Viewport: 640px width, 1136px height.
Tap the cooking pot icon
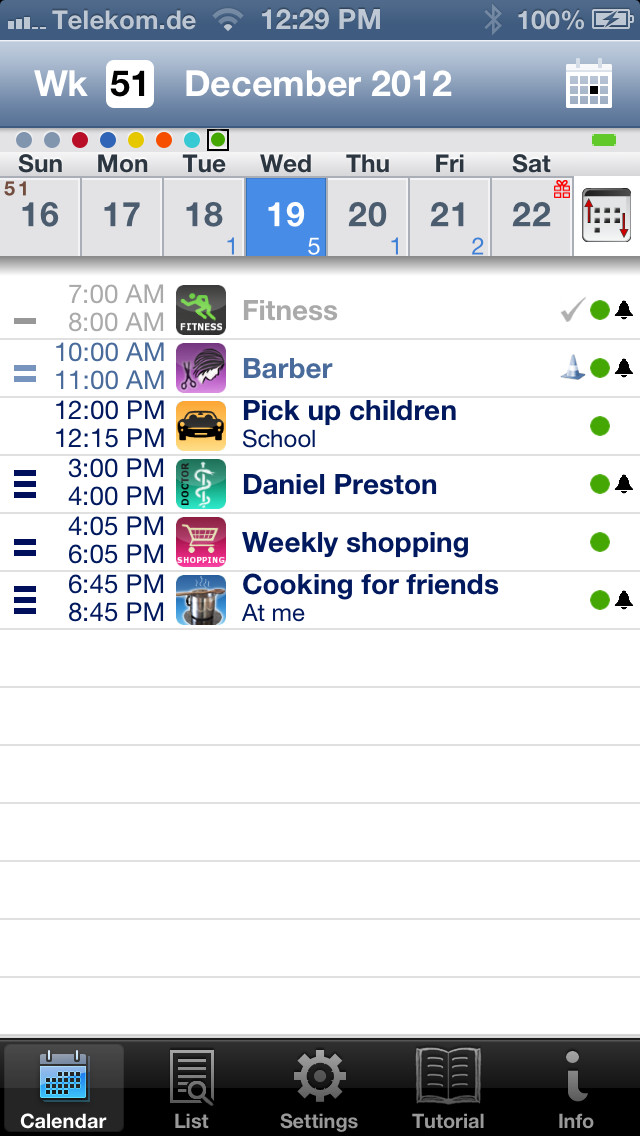click(201, 600)
